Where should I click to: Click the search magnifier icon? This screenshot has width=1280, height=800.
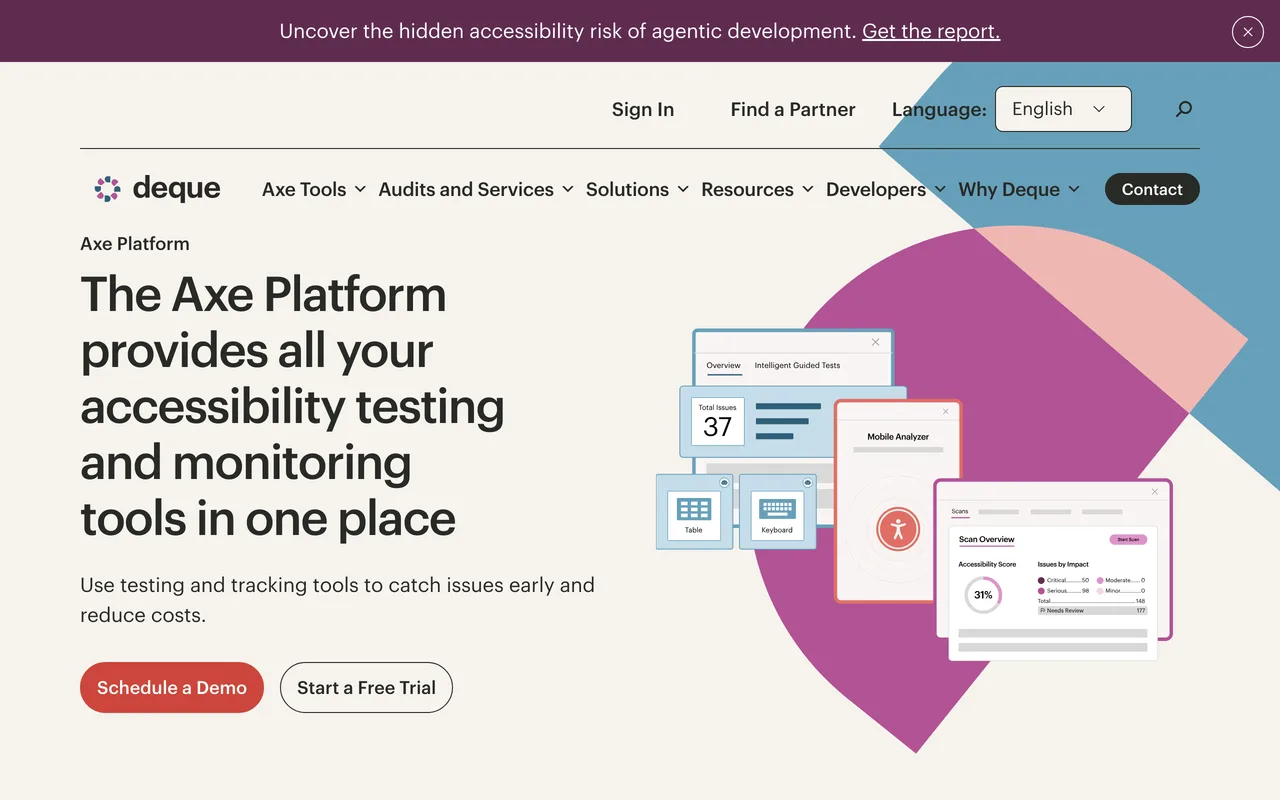coord(1184,109)
